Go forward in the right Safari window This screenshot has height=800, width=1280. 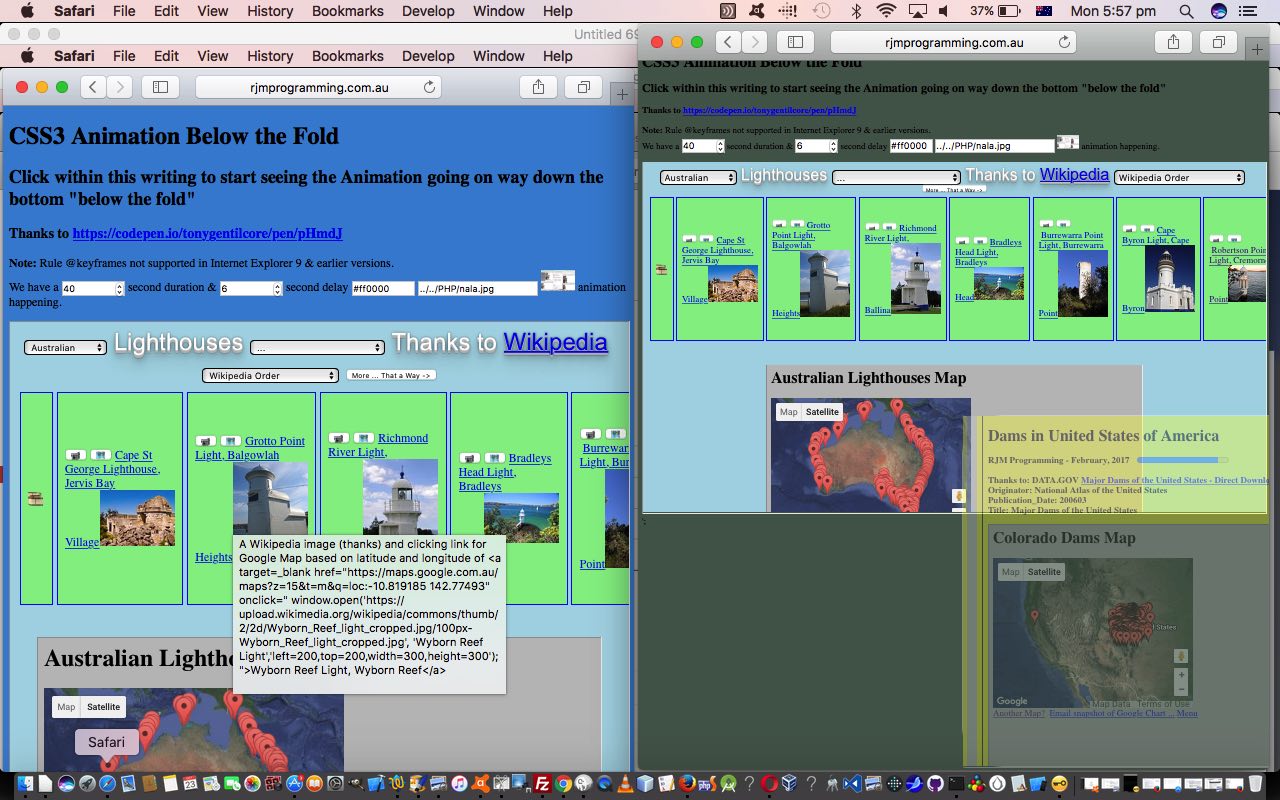tap(755, 42)
